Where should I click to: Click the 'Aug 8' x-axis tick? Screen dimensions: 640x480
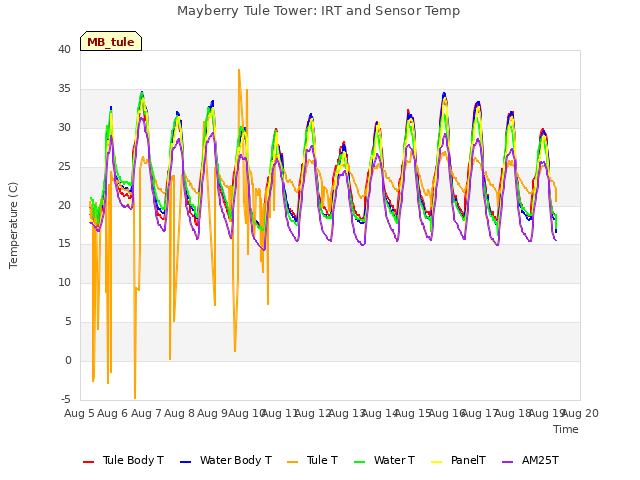pos(179,413)
